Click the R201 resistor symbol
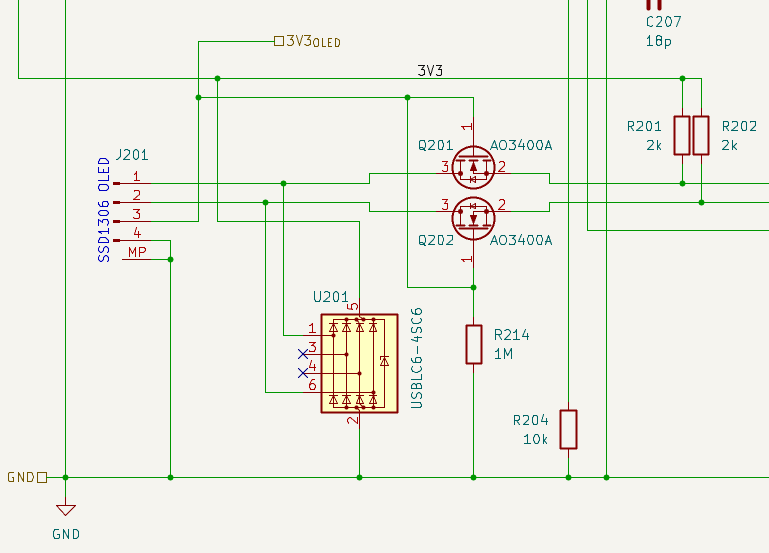This screenshot has height=553, width=769. point(682,135)
